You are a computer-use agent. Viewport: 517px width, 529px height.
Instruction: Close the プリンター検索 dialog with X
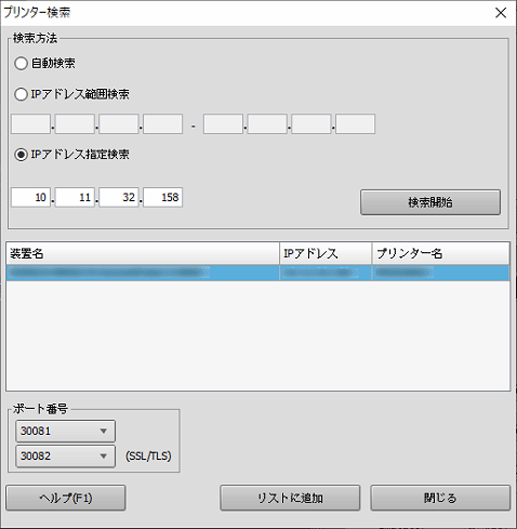pos(500,13)
